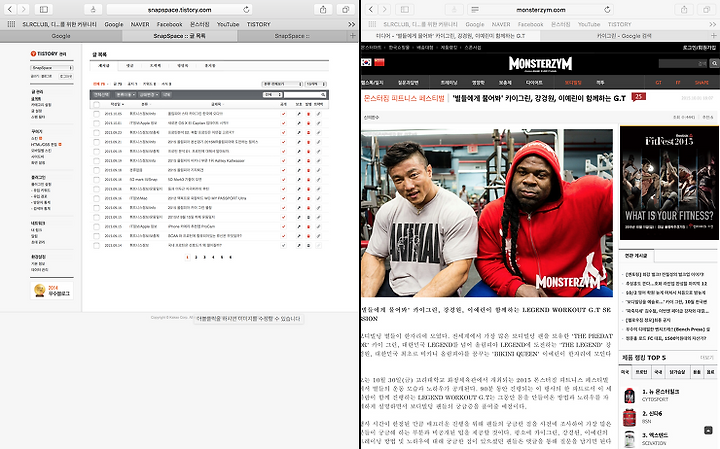Click the snapspace.tistory.com address bar
Screen dimensions: 720x449
tap(180, 10)
